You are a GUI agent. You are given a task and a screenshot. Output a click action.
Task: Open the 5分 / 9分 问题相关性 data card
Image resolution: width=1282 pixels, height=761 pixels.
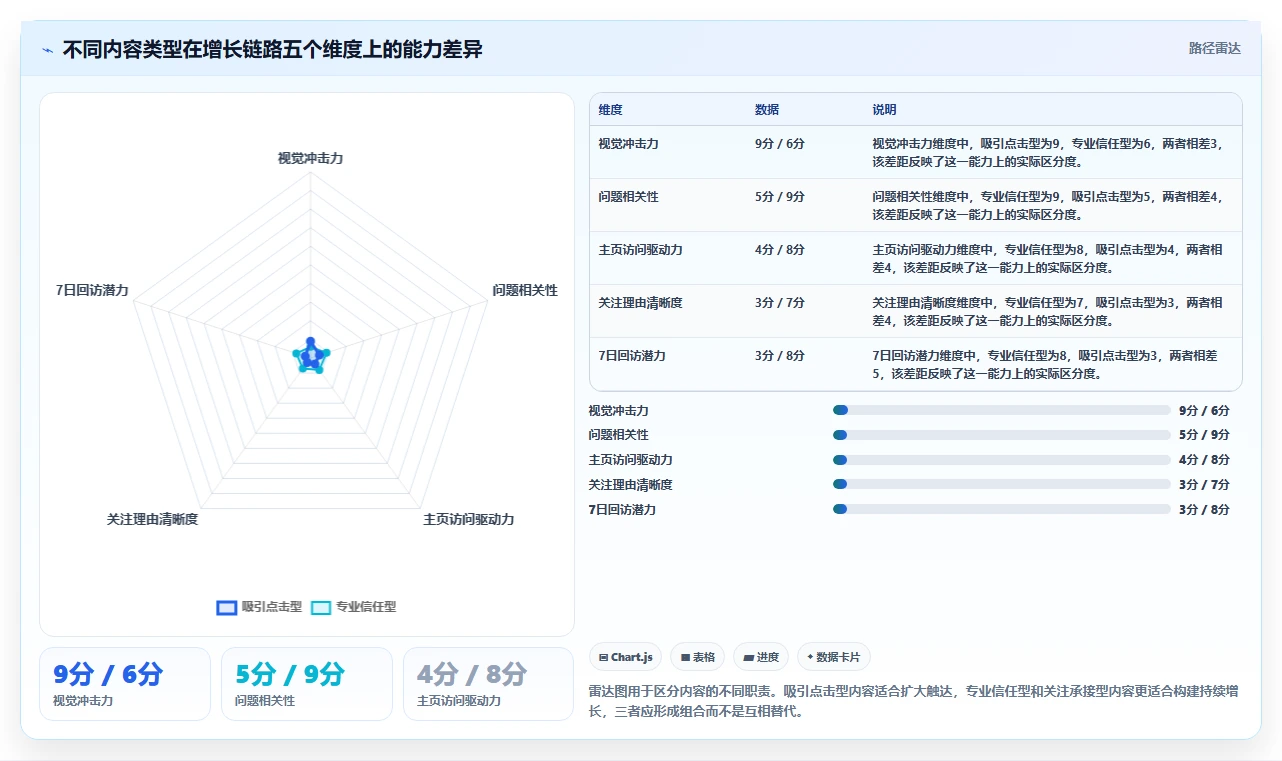click(307, 684)
